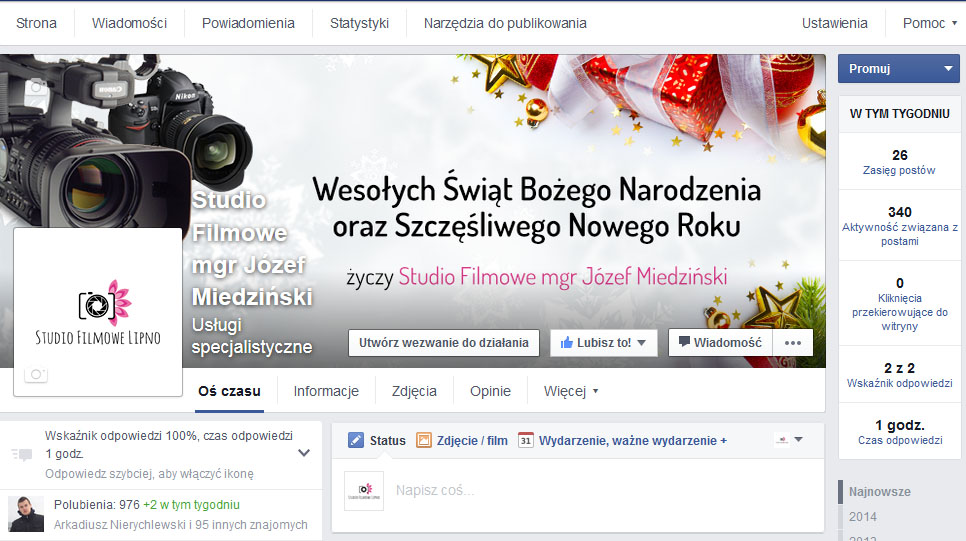This screenshot has width=966, height=541.
Task: Click Utwórz wezwanie do działania
Action: click(x=444, y=343)
